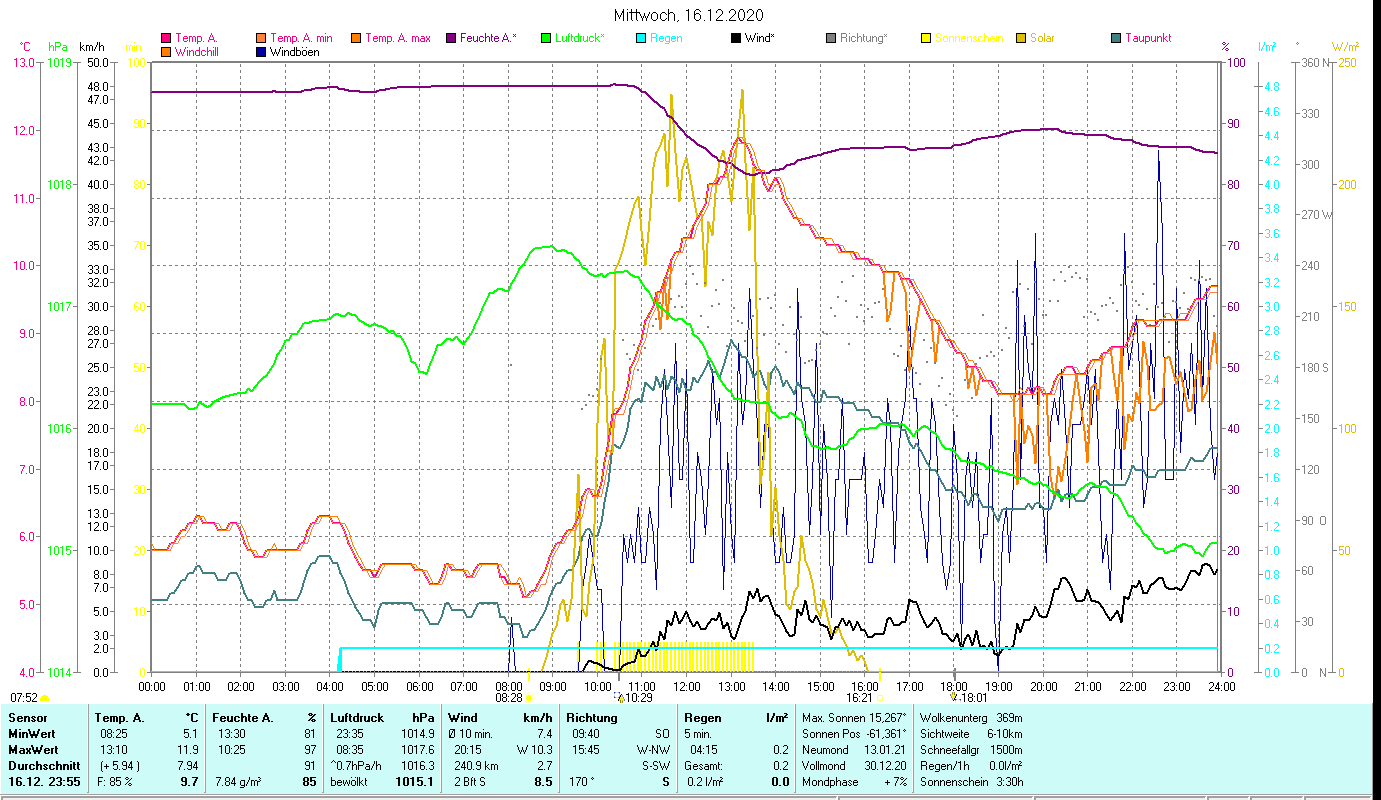Click the Regen legend label
Viewport: 1381px width, 800px height.
[x=666, y=39]
